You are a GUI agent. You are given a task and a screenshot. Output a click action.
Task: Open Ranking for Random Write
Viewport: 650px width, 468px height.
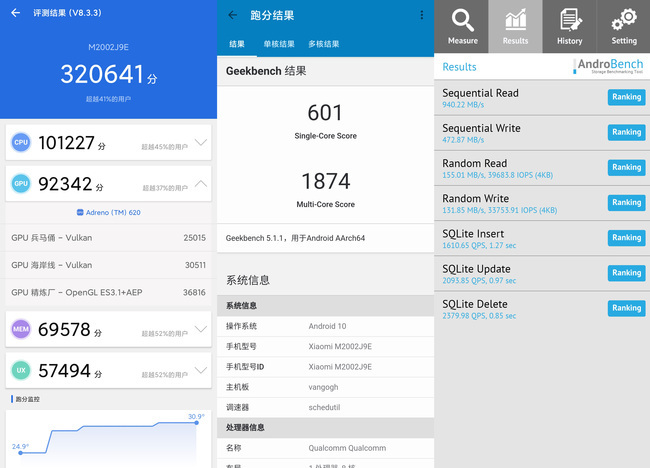point(626,203)
